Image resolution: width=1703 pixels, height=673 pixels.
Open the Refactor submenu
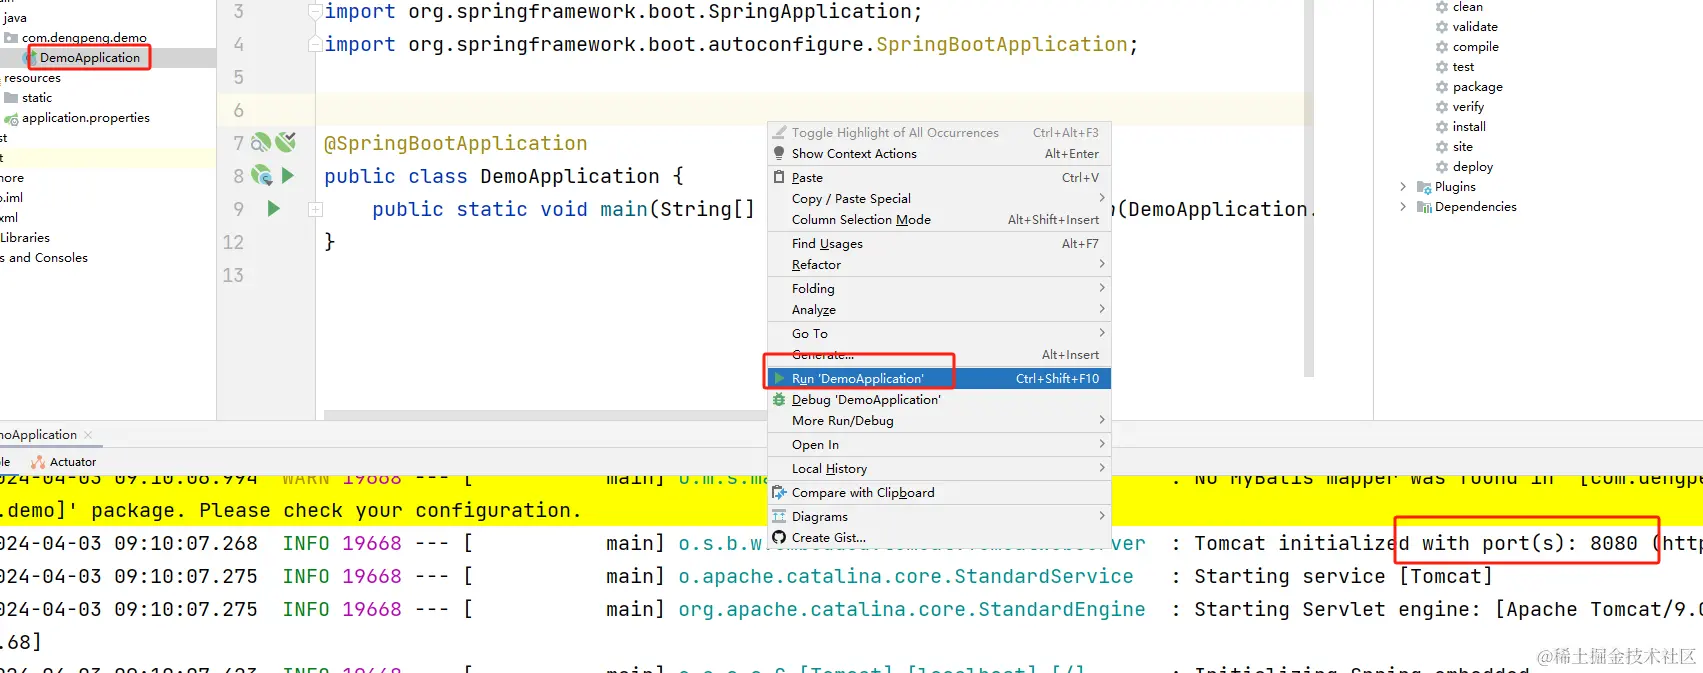click(x=939, y=265)
